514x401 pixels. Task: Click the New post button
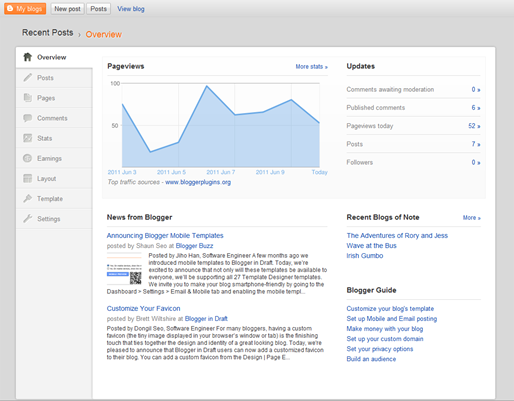pyautogui.click(x=67, y=9)
